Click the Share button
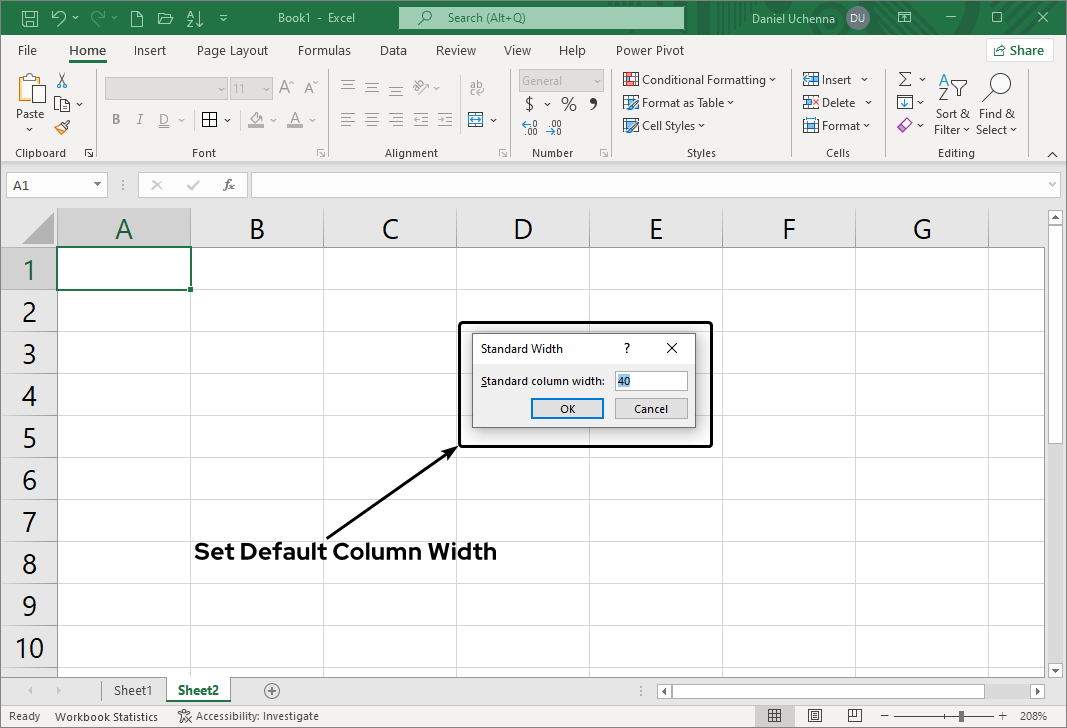The height and width of the screenshot is (728, 1067). [1019, 49]
